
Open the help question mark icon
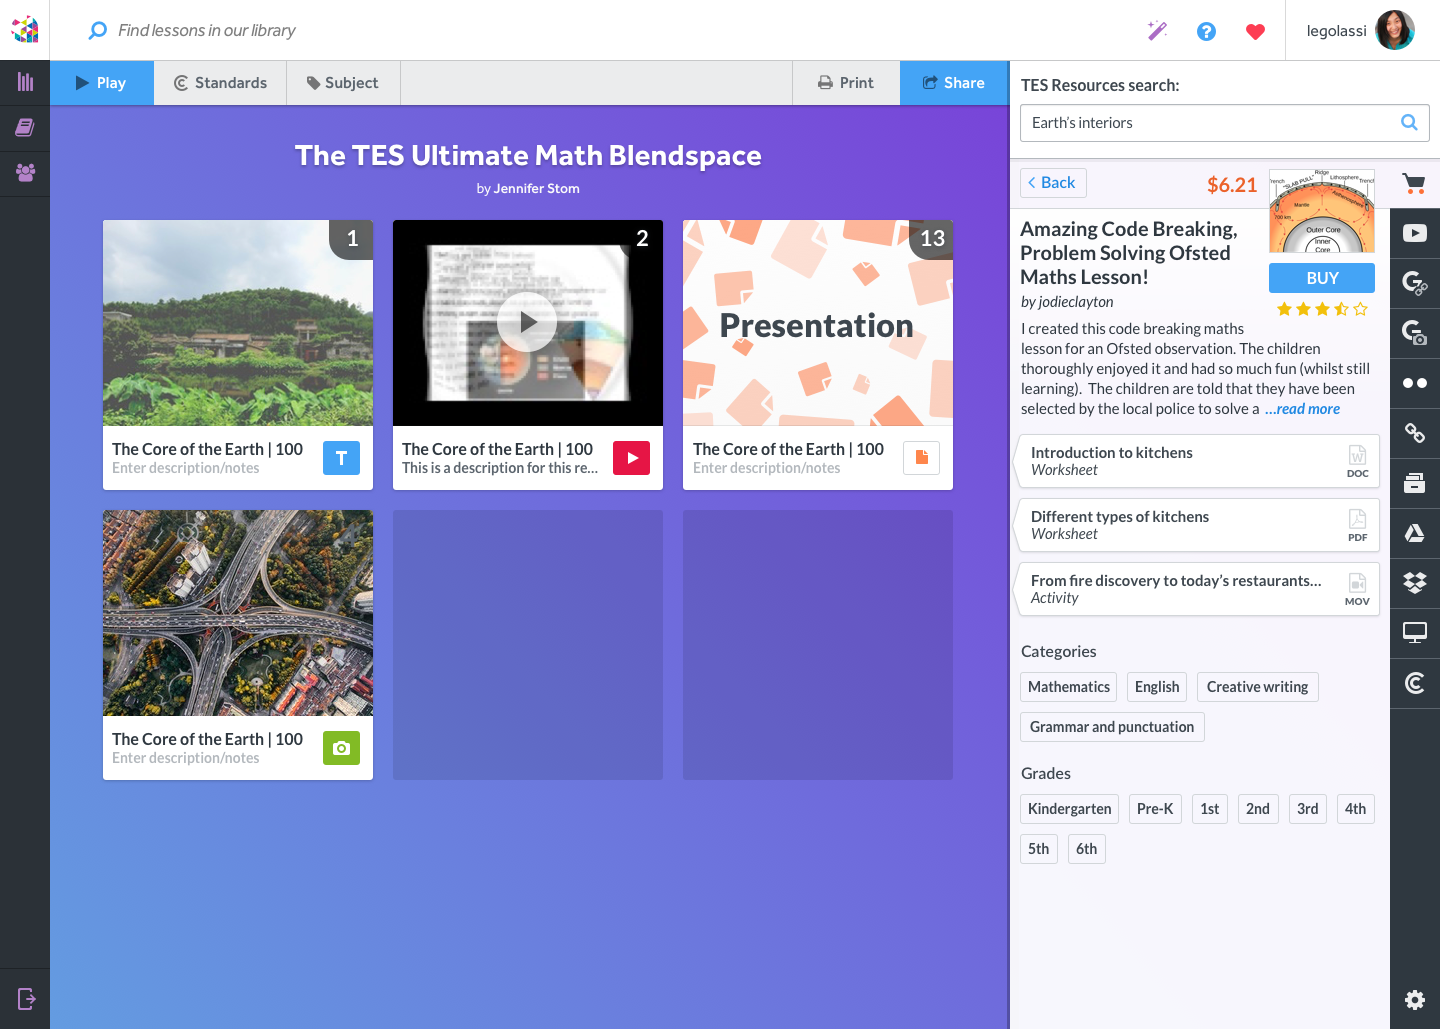coord(1206,31)
